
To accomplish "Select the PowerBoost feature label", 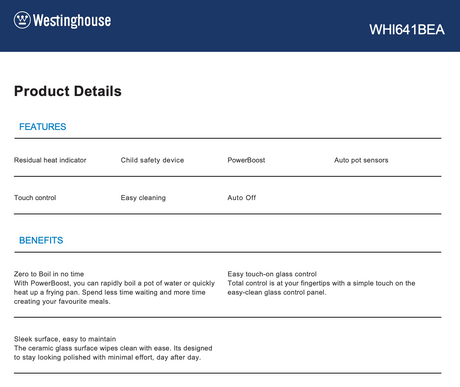I will point(246,160).
